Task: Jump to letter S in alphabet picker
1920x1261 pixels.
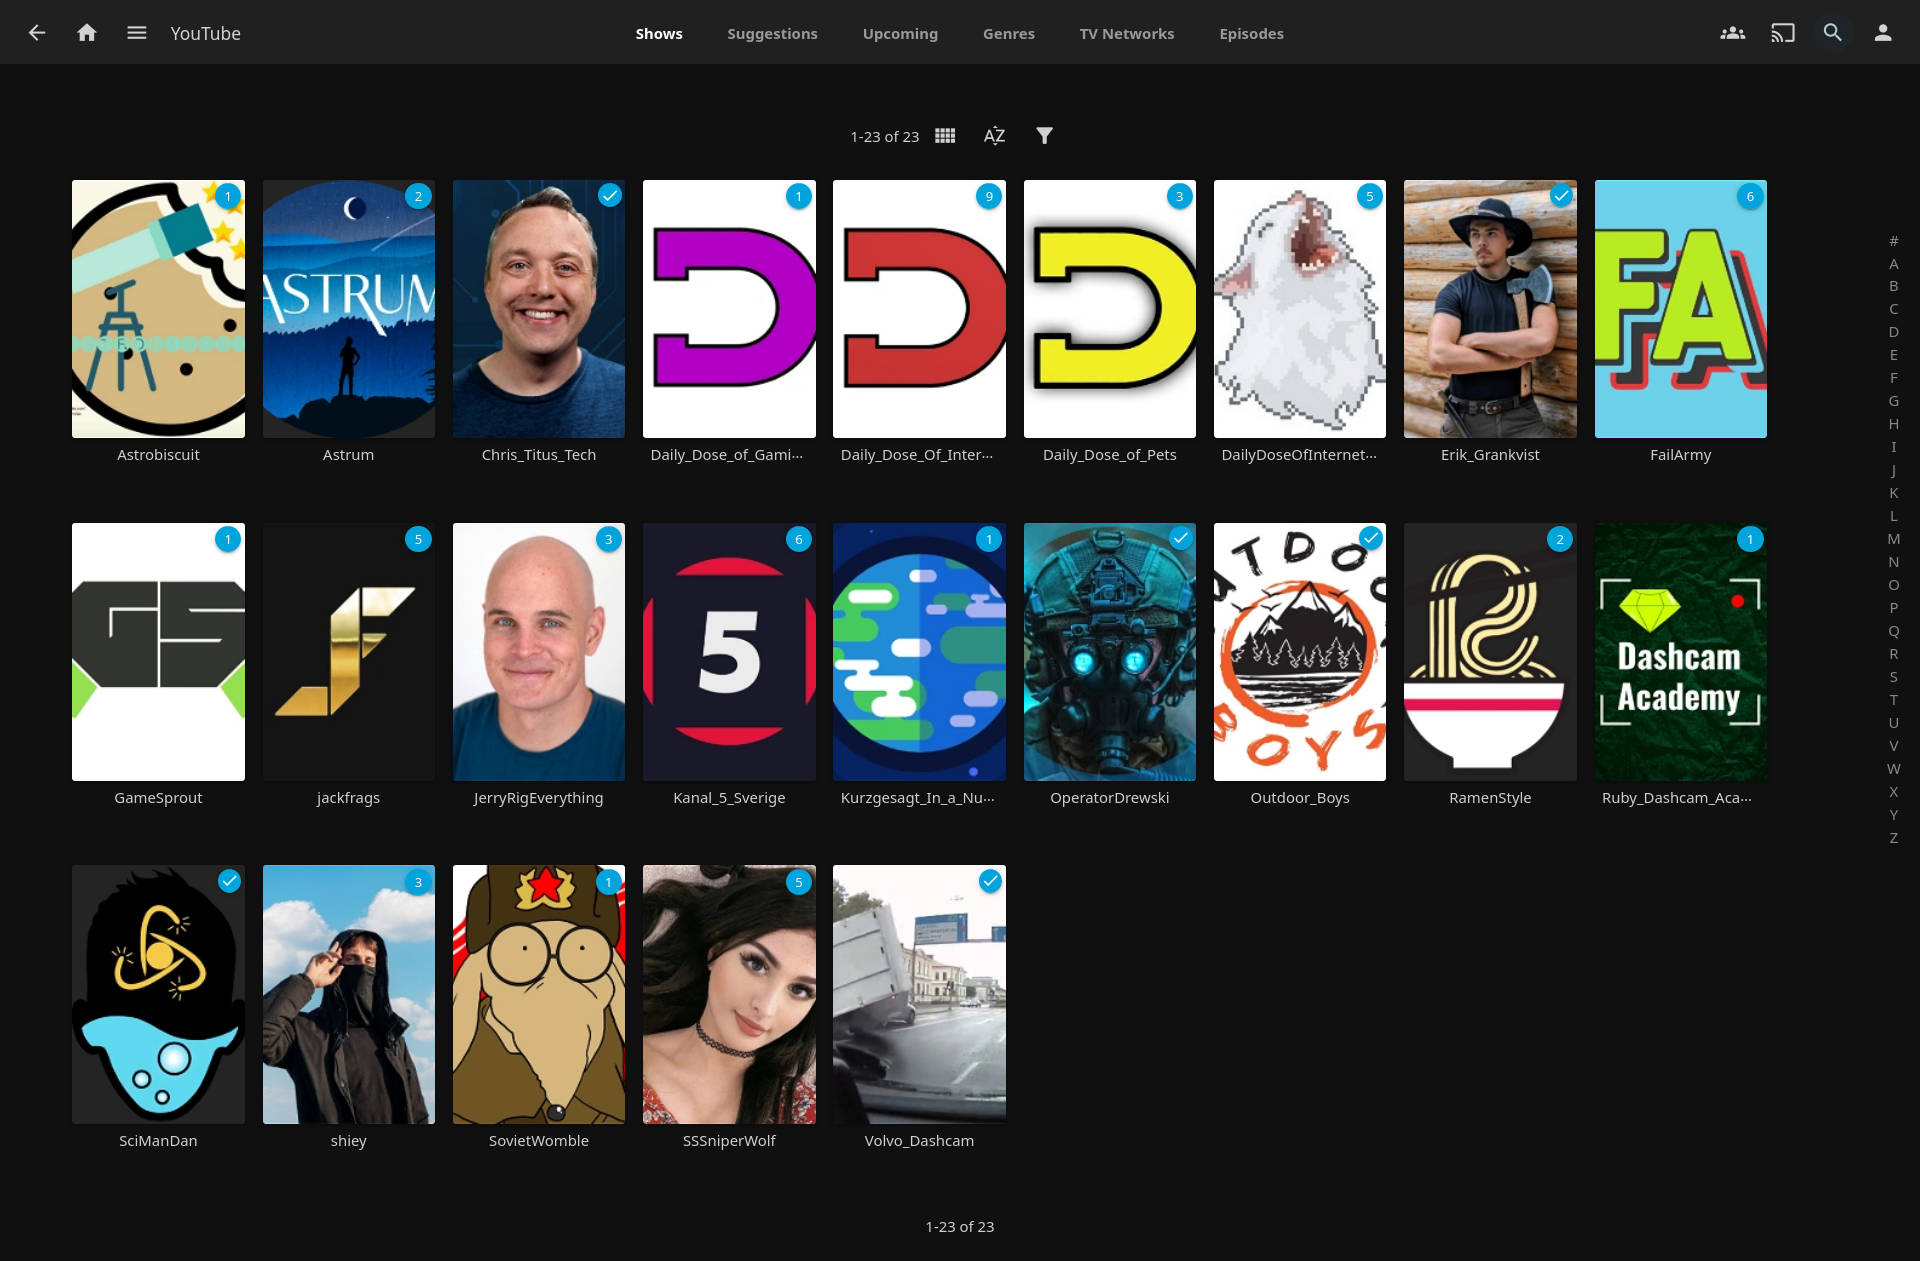Action: [x=1893, y=677]
